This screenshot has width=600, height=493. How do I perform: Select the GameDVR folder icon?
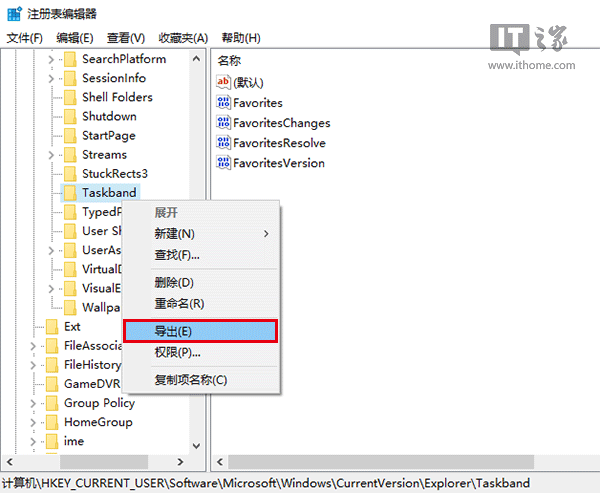tap(52, 384)
